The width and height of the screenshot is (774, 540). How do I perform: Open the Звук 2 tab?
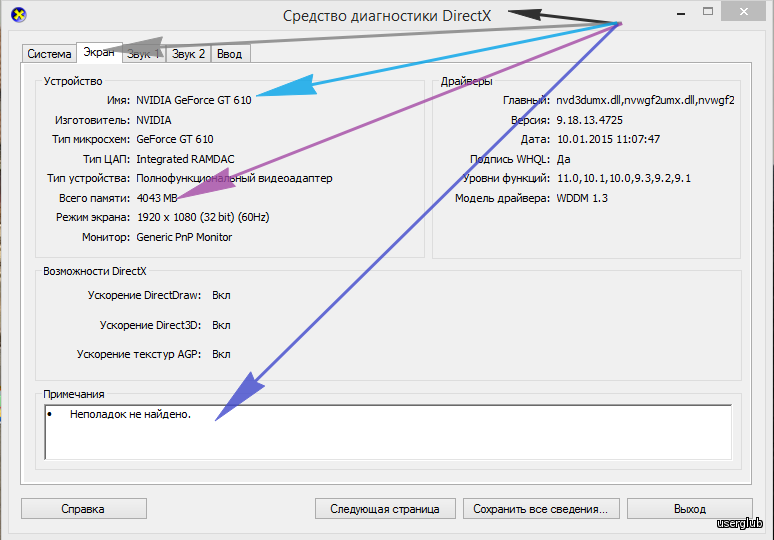189,54
